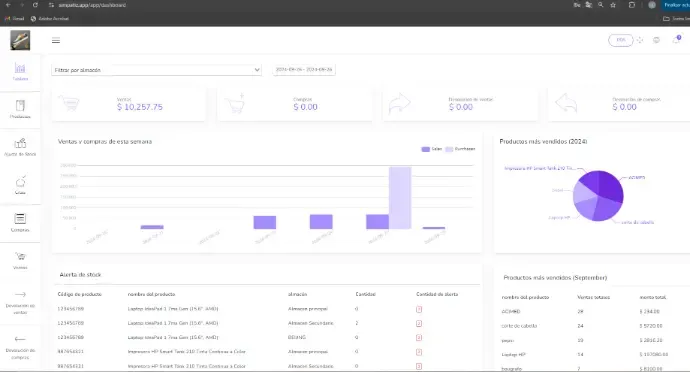The width and height of the screenshot is (690, 372).
Task: Open the Adobe Acrobat bookmark
Action: (x=50, y=18)
